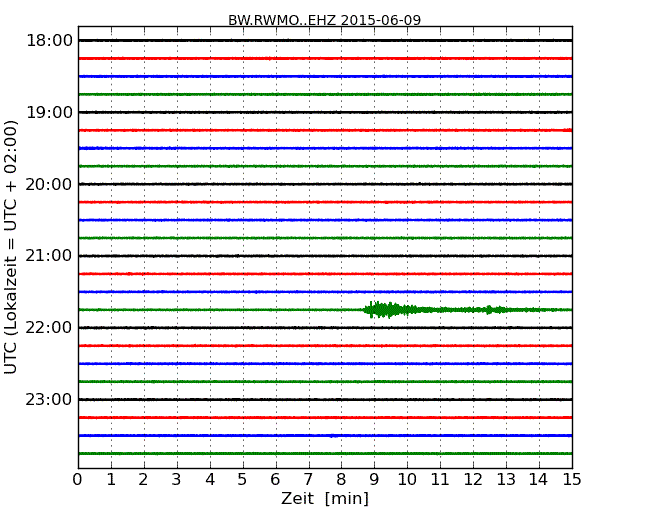Viewport: 650px width, 520px height.
Task: Click the x-axis tick label 10
Action: (x=407, y=480)
